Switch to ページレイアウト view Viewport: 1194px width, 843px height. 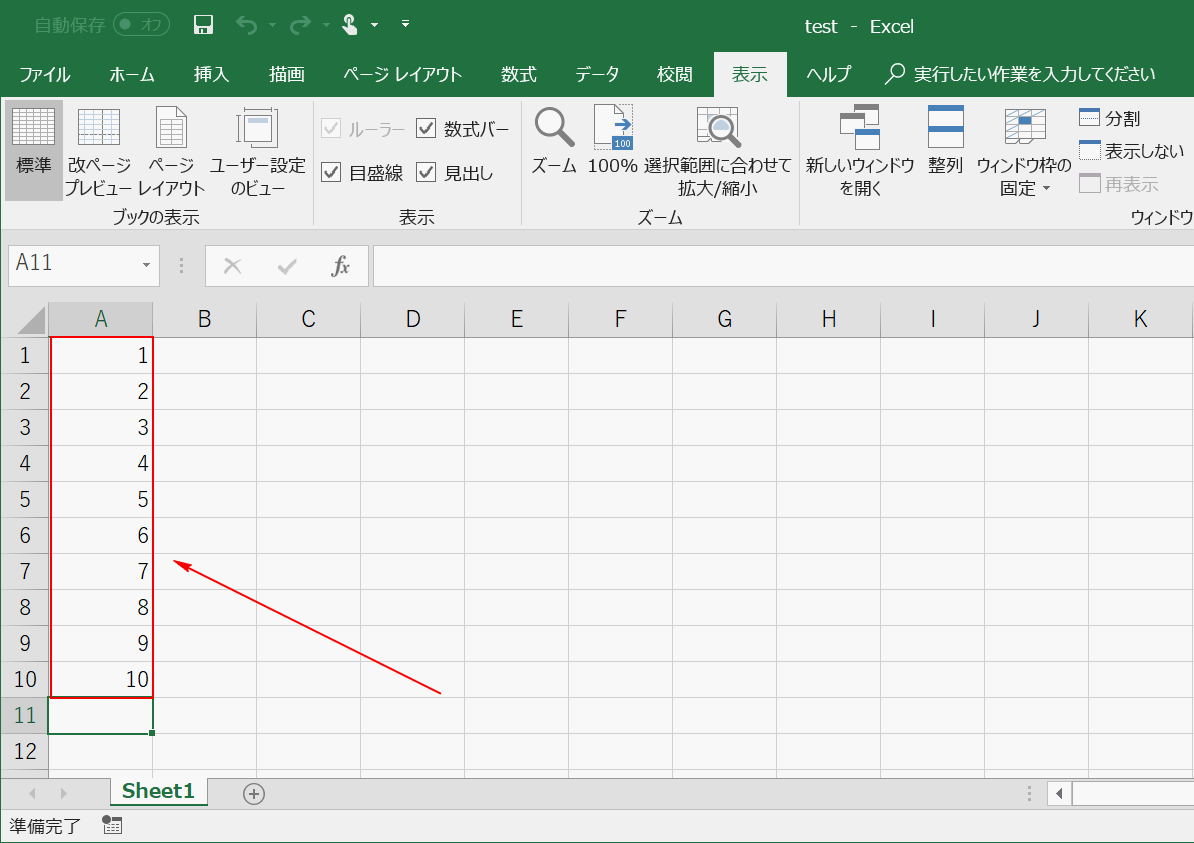click(x=171, y=151)
